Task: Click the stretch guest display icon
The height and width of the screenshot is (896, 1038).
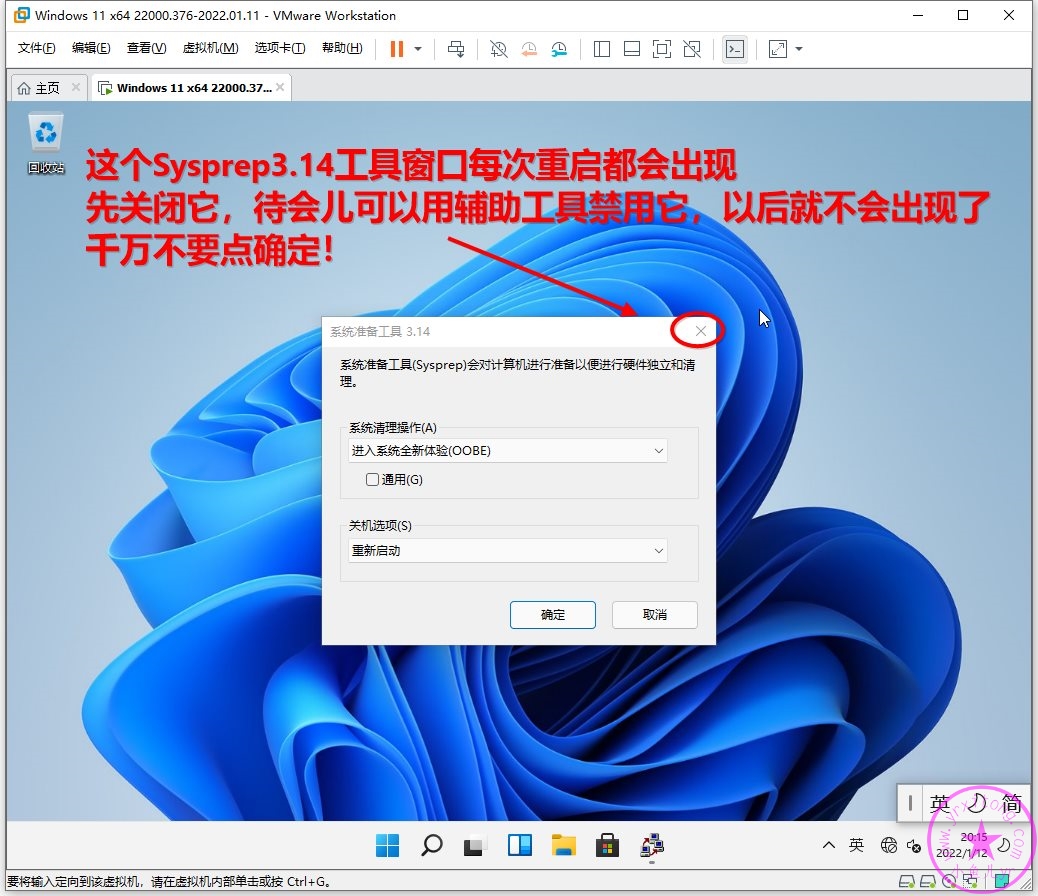Action: coord(778,49)
